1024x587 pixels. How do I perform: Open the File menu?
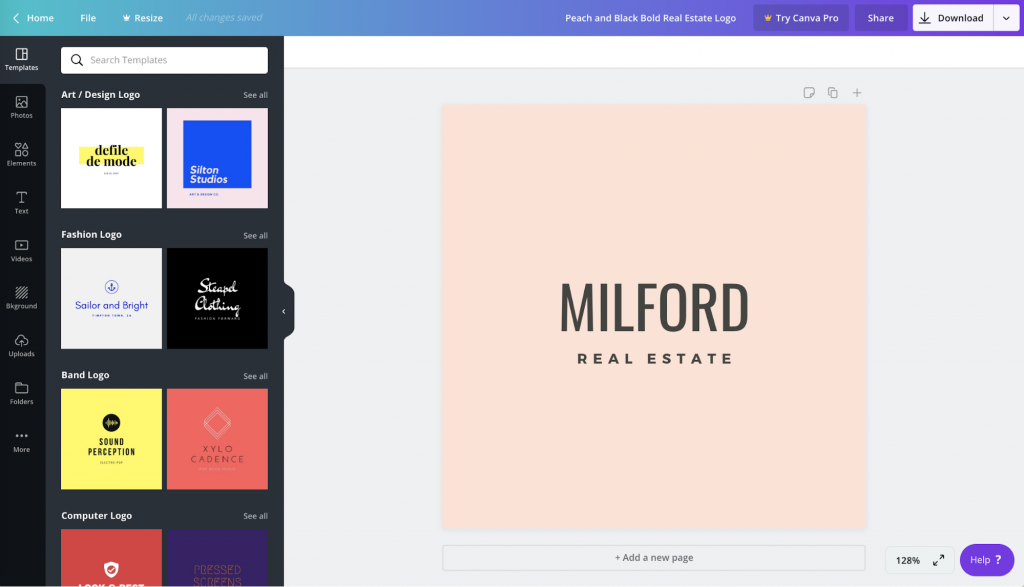coord(88,18)
